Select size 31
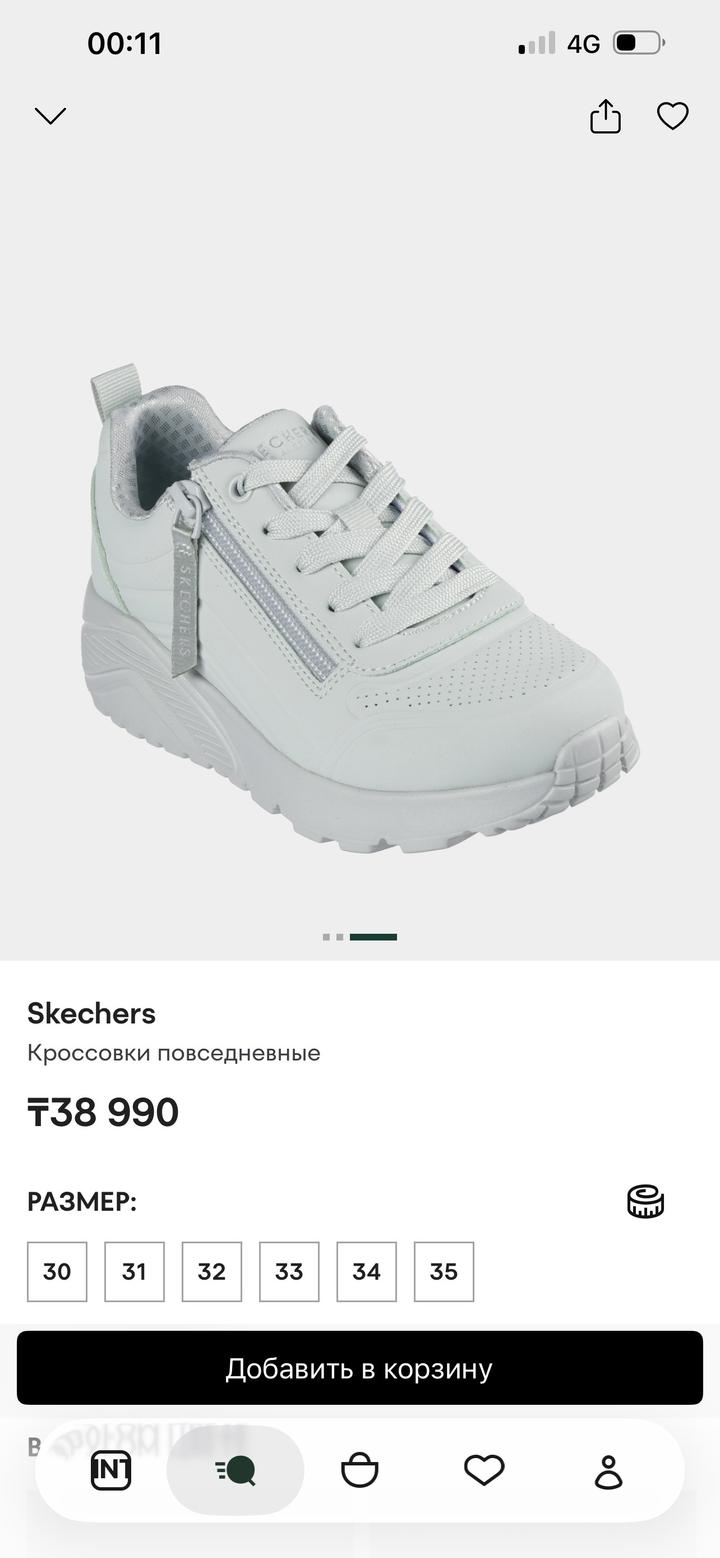The image size is (720, 1558). [134, 1272]
